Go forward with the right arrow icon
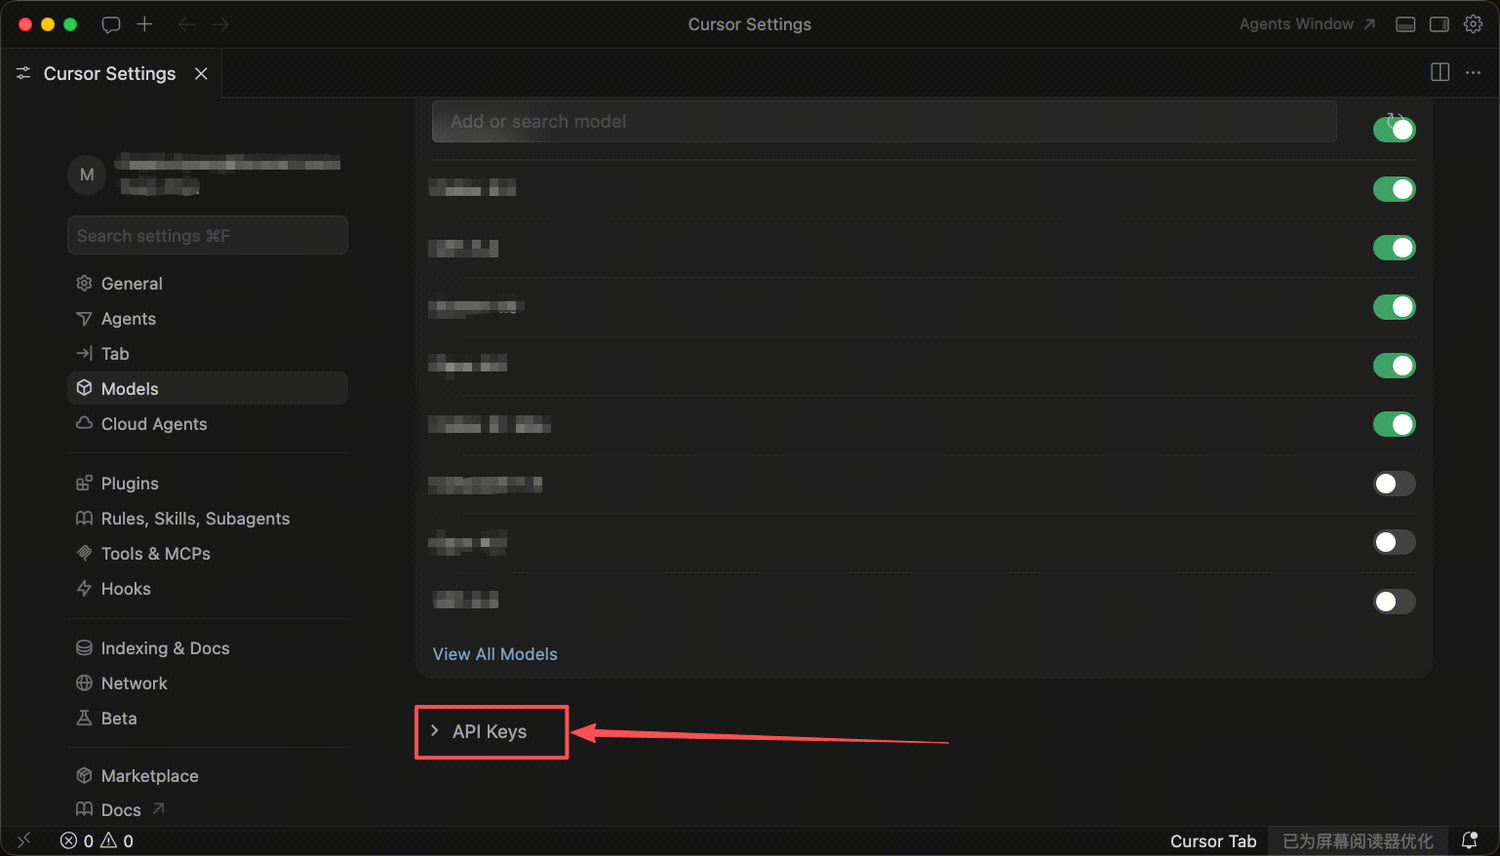The width and height of the screenshot is (1500, 856). point(221,24)
